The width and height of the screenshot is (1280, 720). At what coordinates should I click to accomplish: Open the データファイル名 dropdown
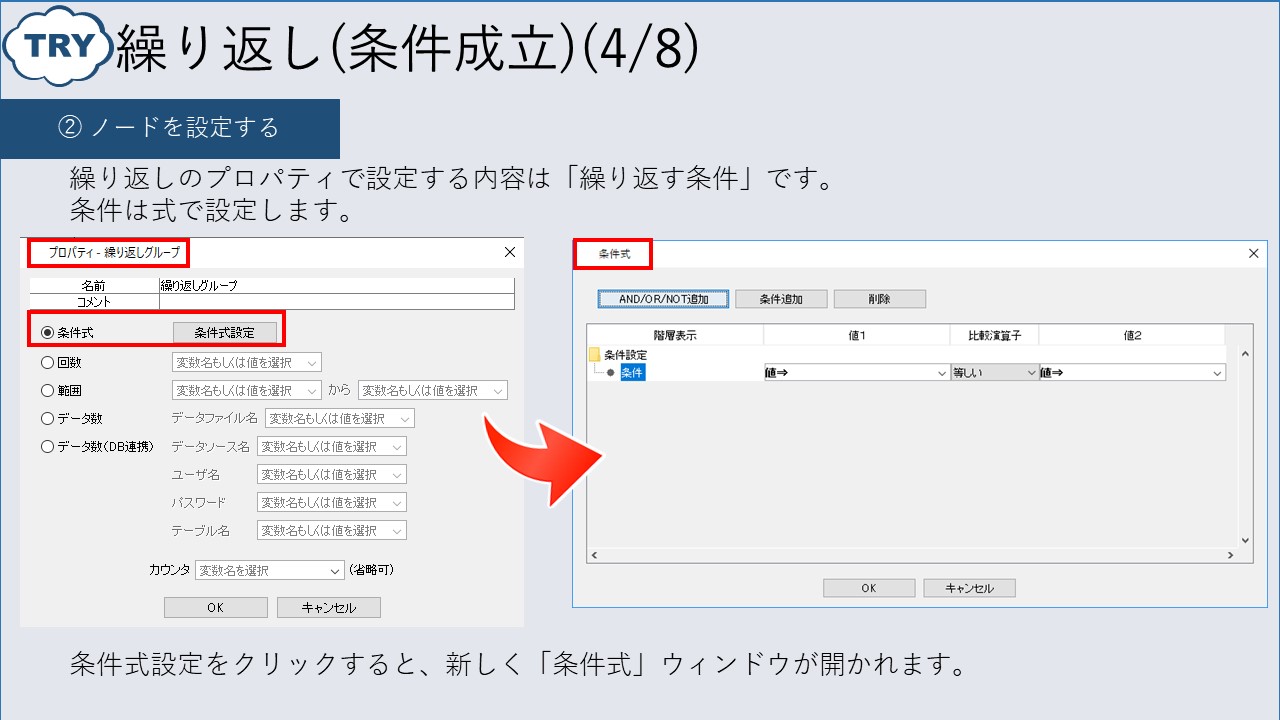[x=339, y=418]
